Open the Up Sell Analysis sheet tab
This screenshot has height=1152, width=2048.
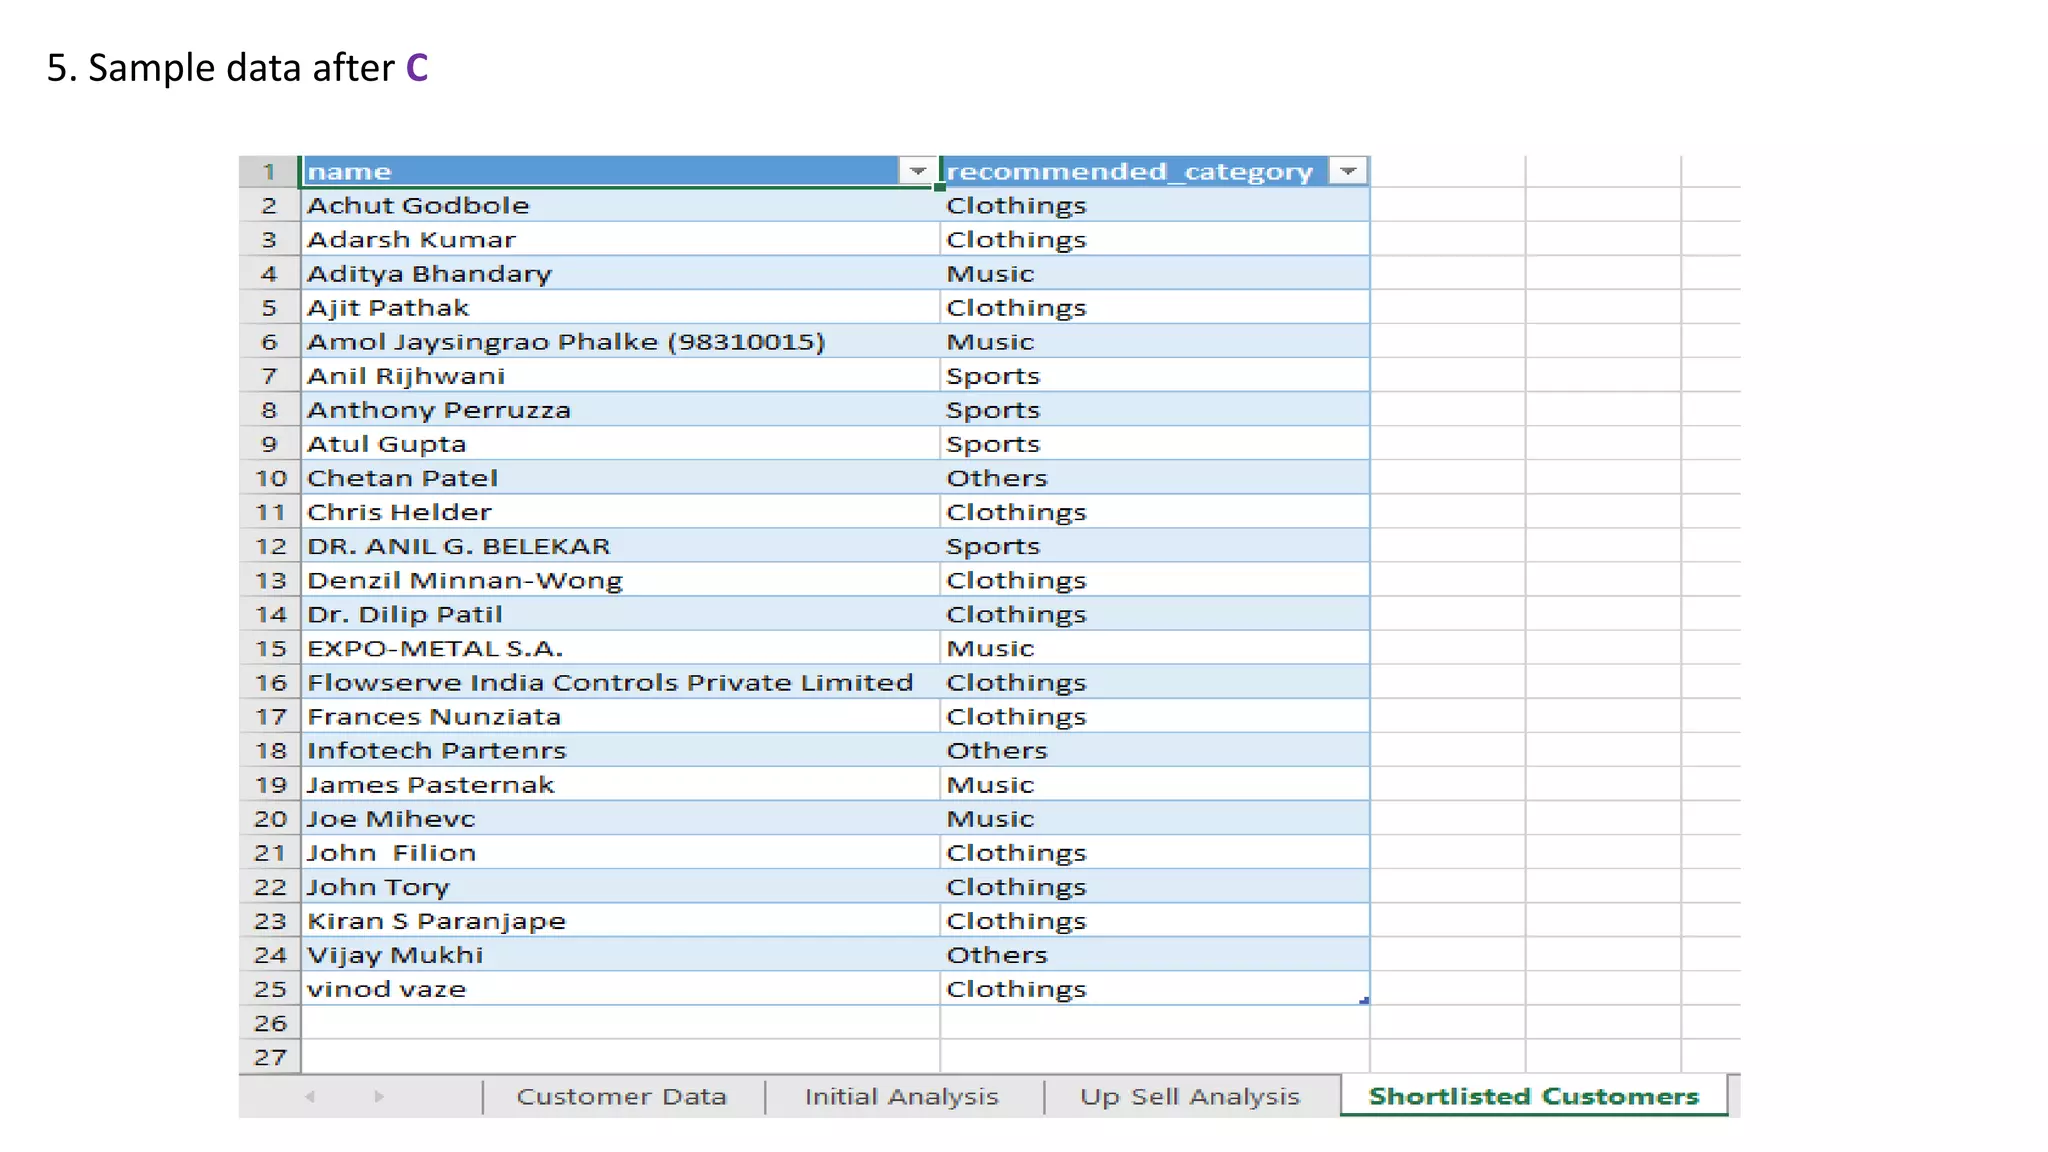coord(1190,1097)
